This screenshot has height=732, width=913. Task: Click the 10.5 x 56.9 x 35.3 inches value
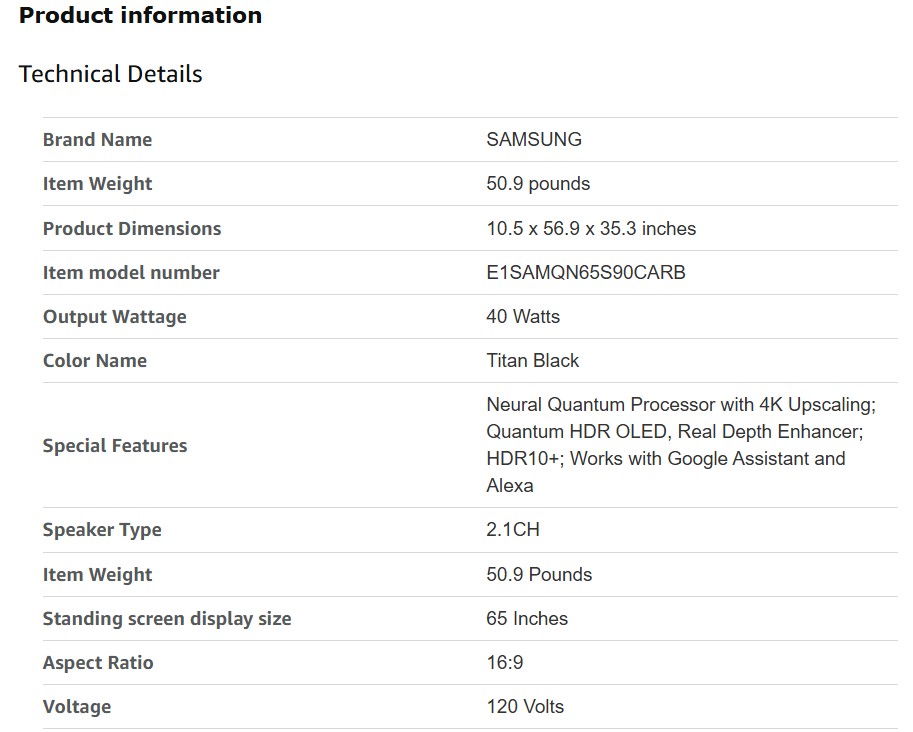tap(591, 228)
